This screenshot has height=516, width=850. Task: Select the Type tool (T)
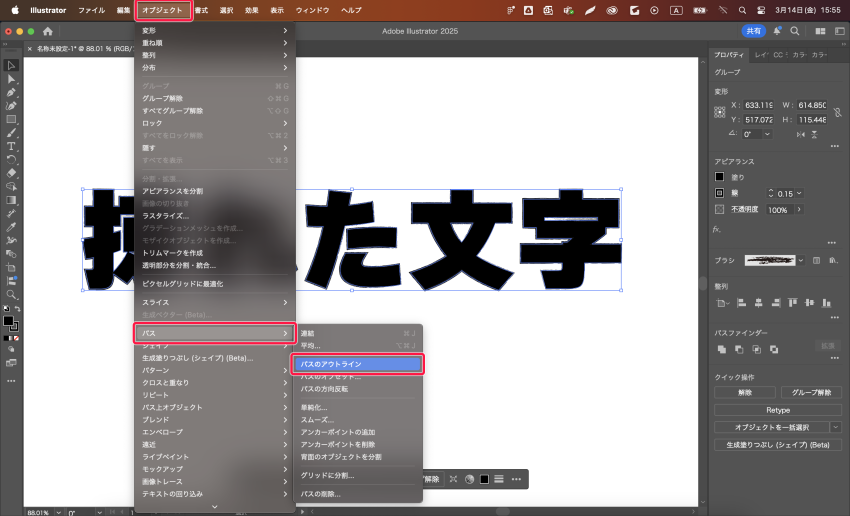(x=12, y=146)
